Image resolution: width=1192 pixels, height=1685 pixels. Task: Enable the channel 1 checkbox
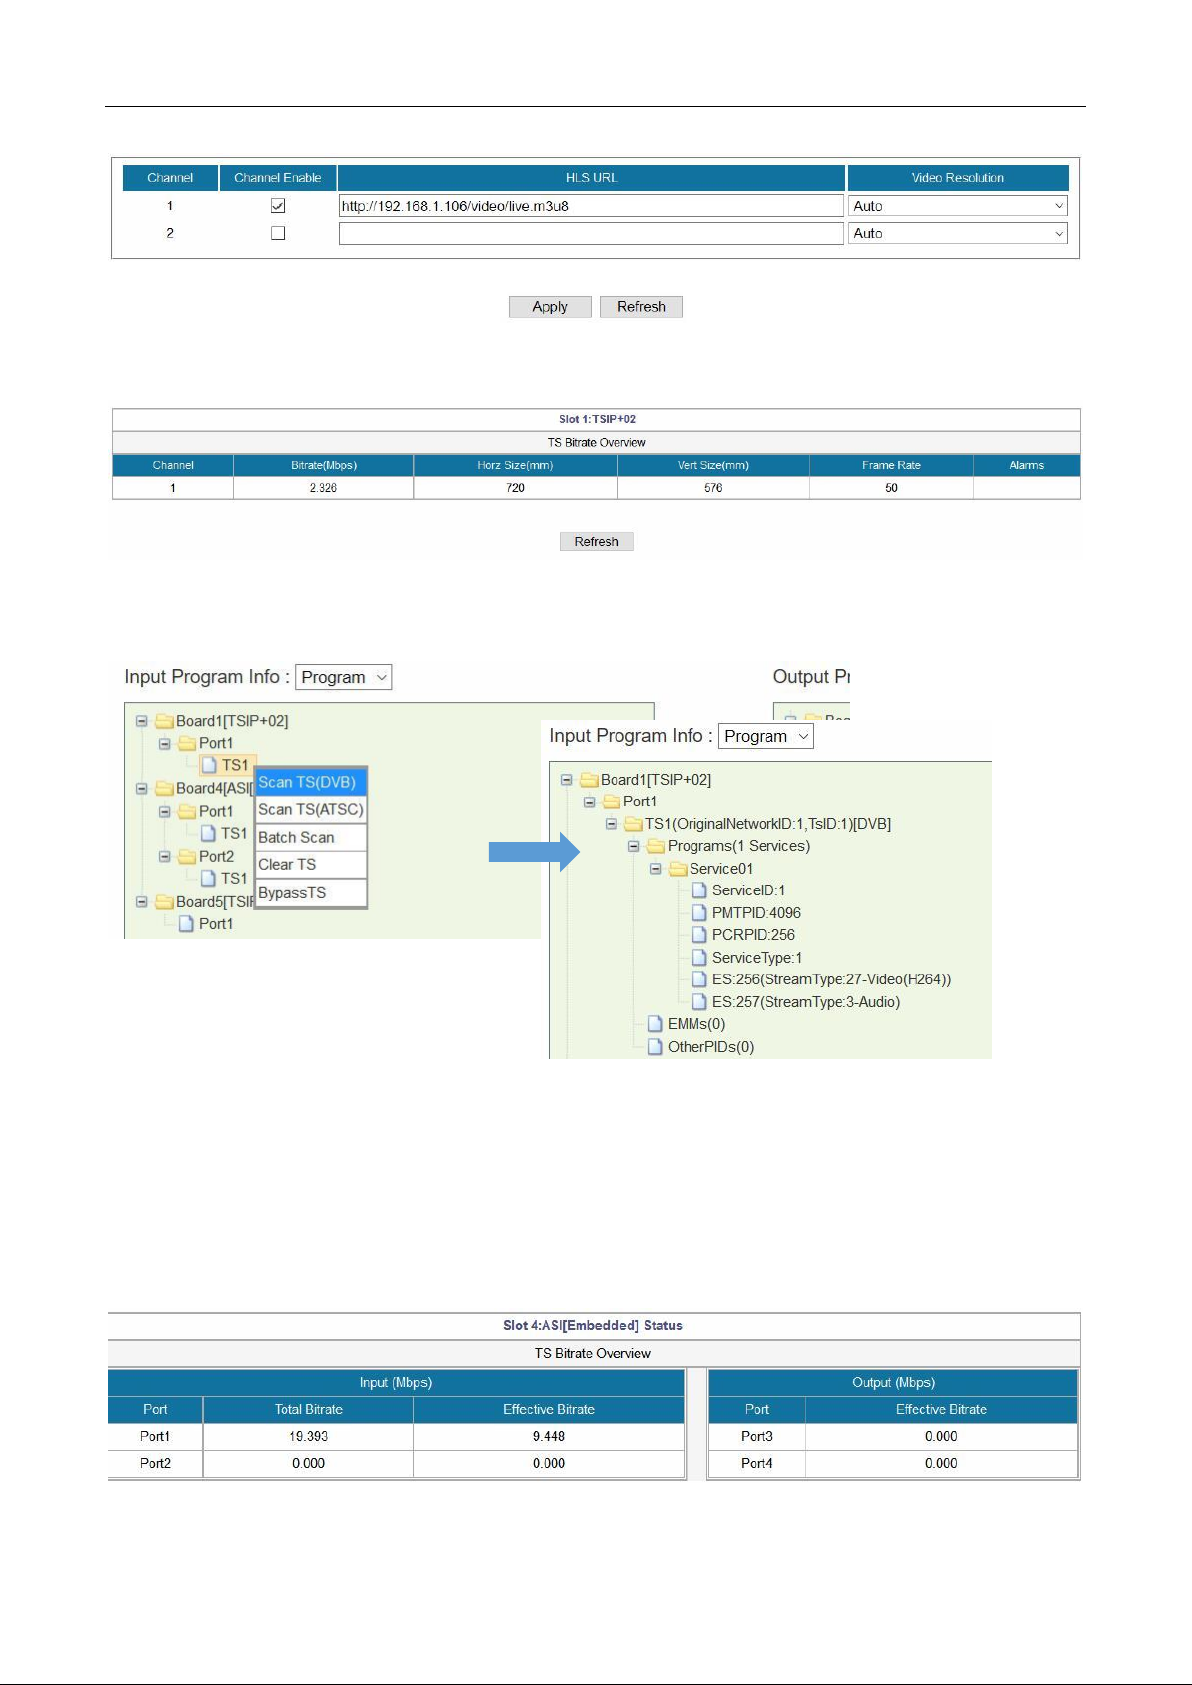coord(278,206)
